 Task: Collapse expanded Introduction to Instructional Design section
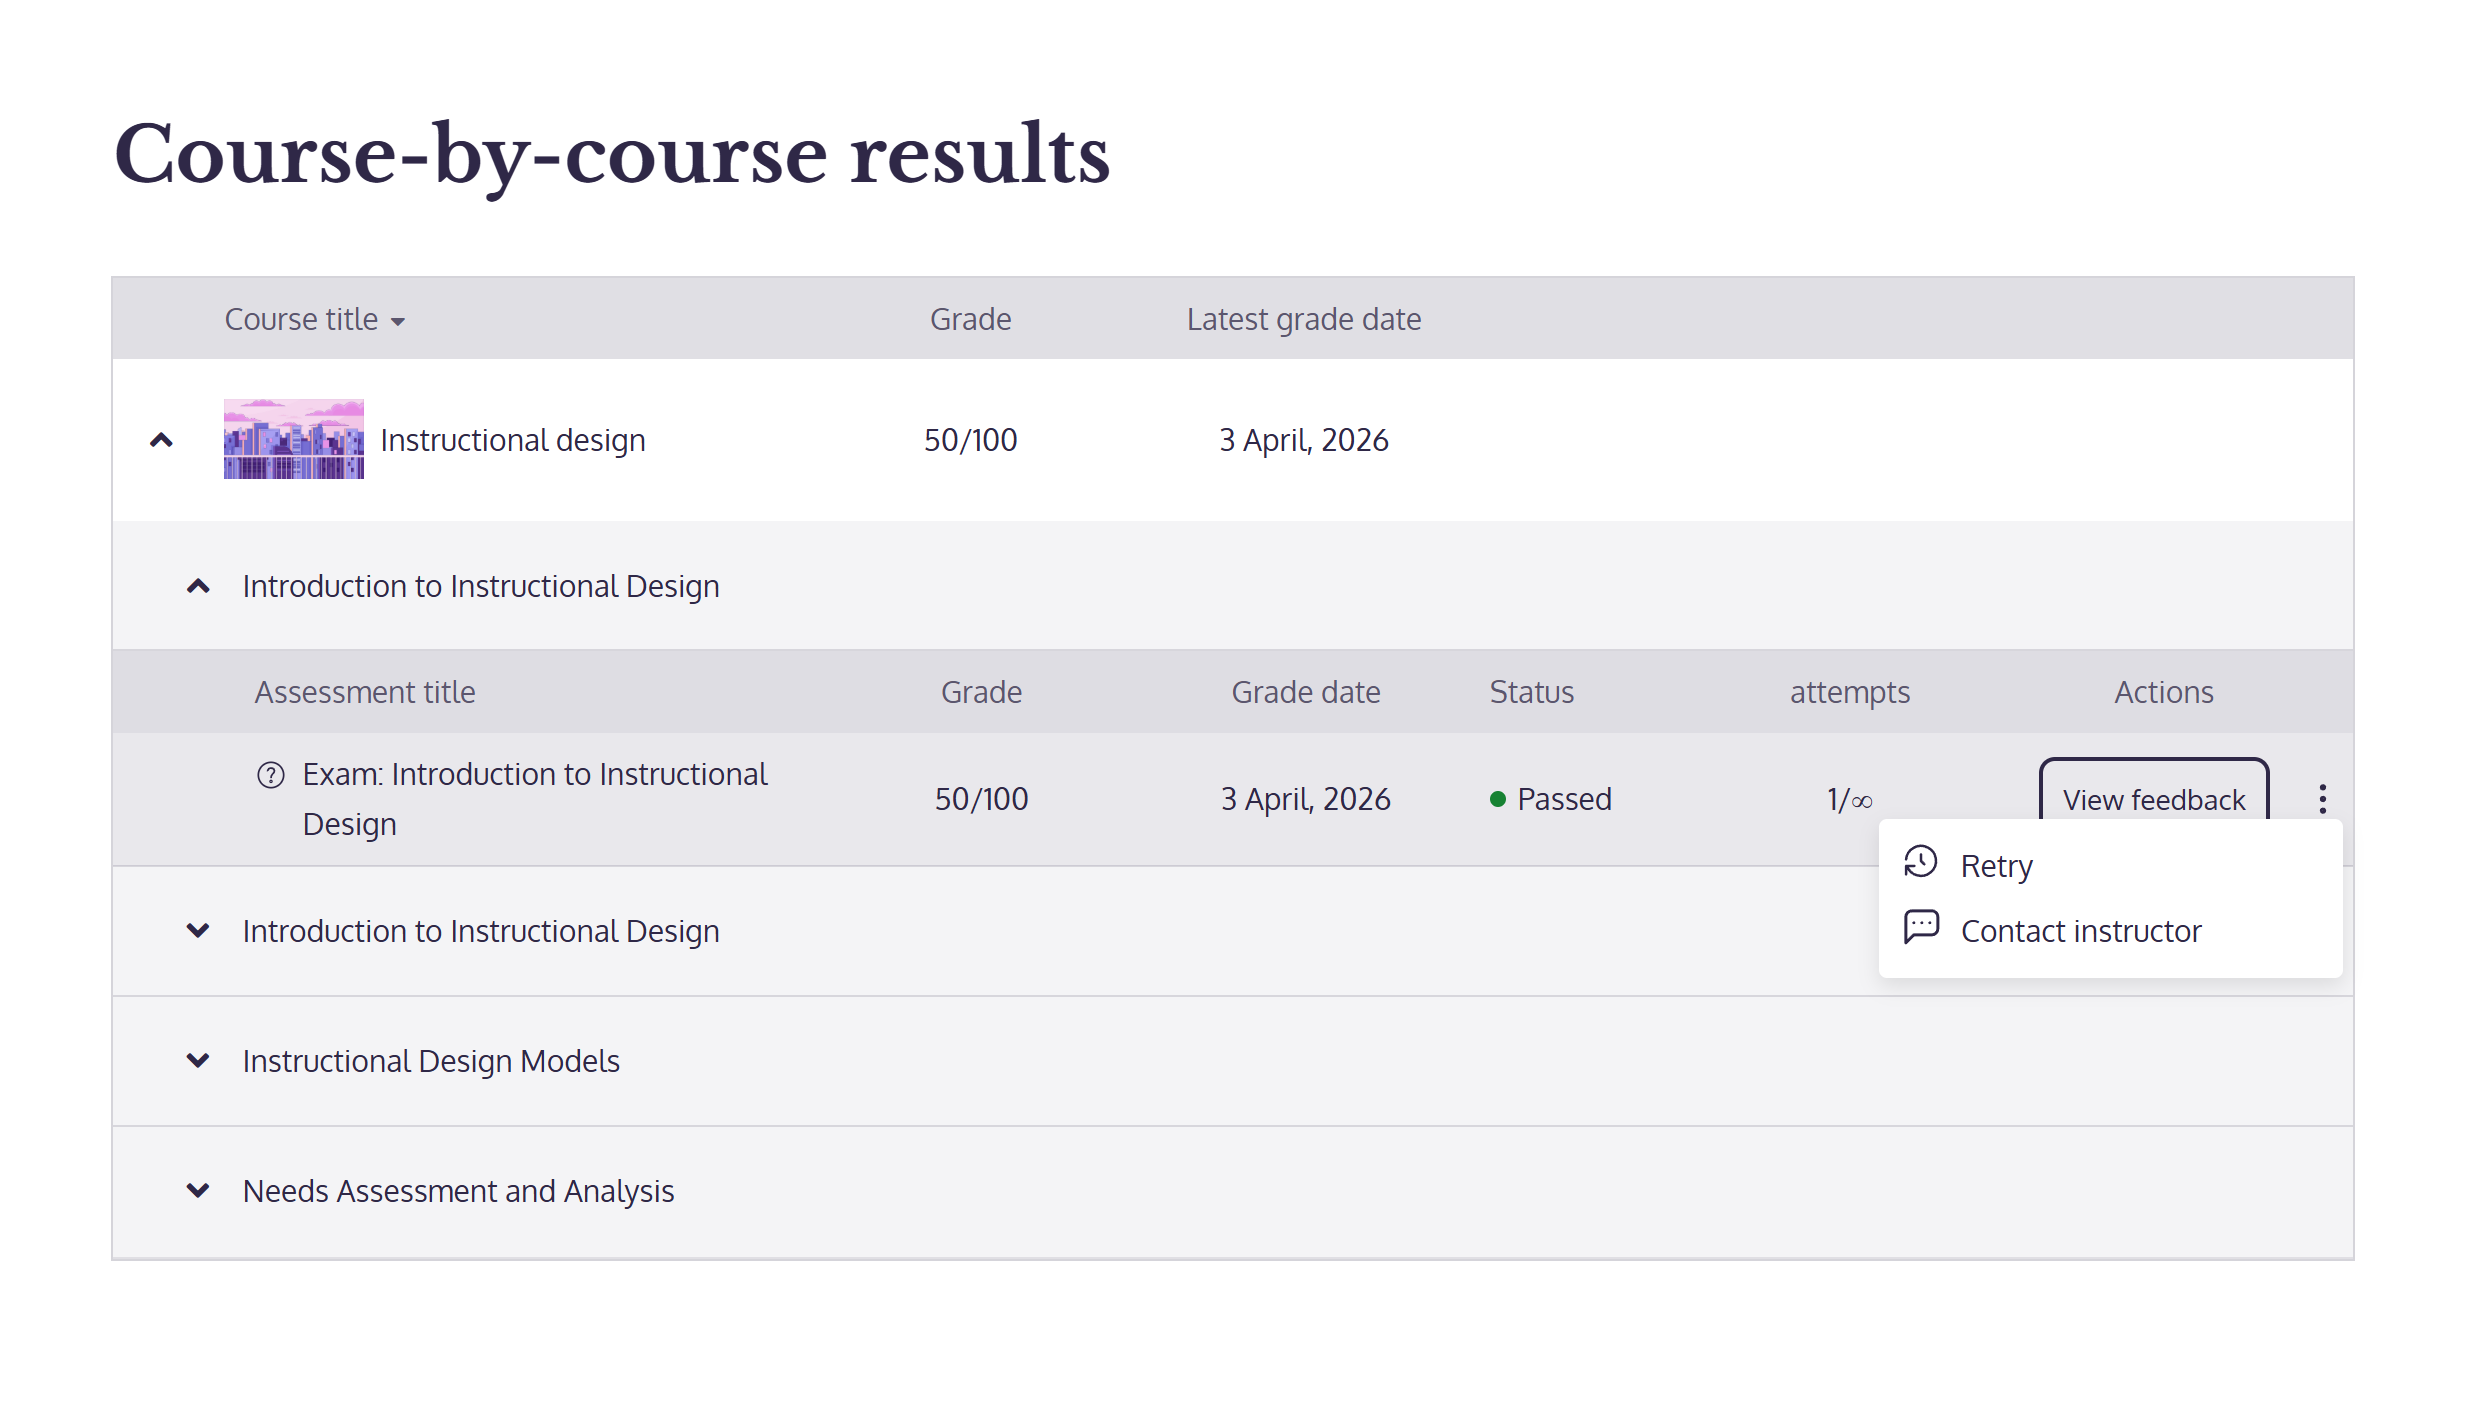click(x=198, y=586)
